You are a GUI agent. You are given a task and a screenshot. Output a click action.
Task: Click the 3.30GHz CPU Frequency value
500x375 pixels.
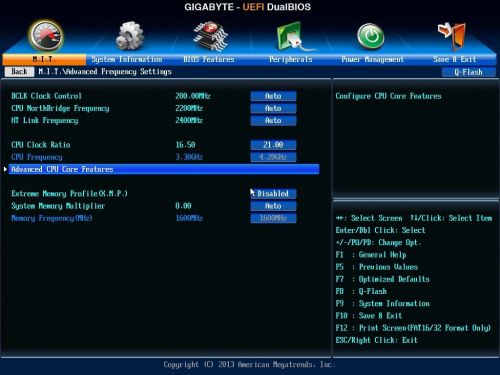(189, 157)
